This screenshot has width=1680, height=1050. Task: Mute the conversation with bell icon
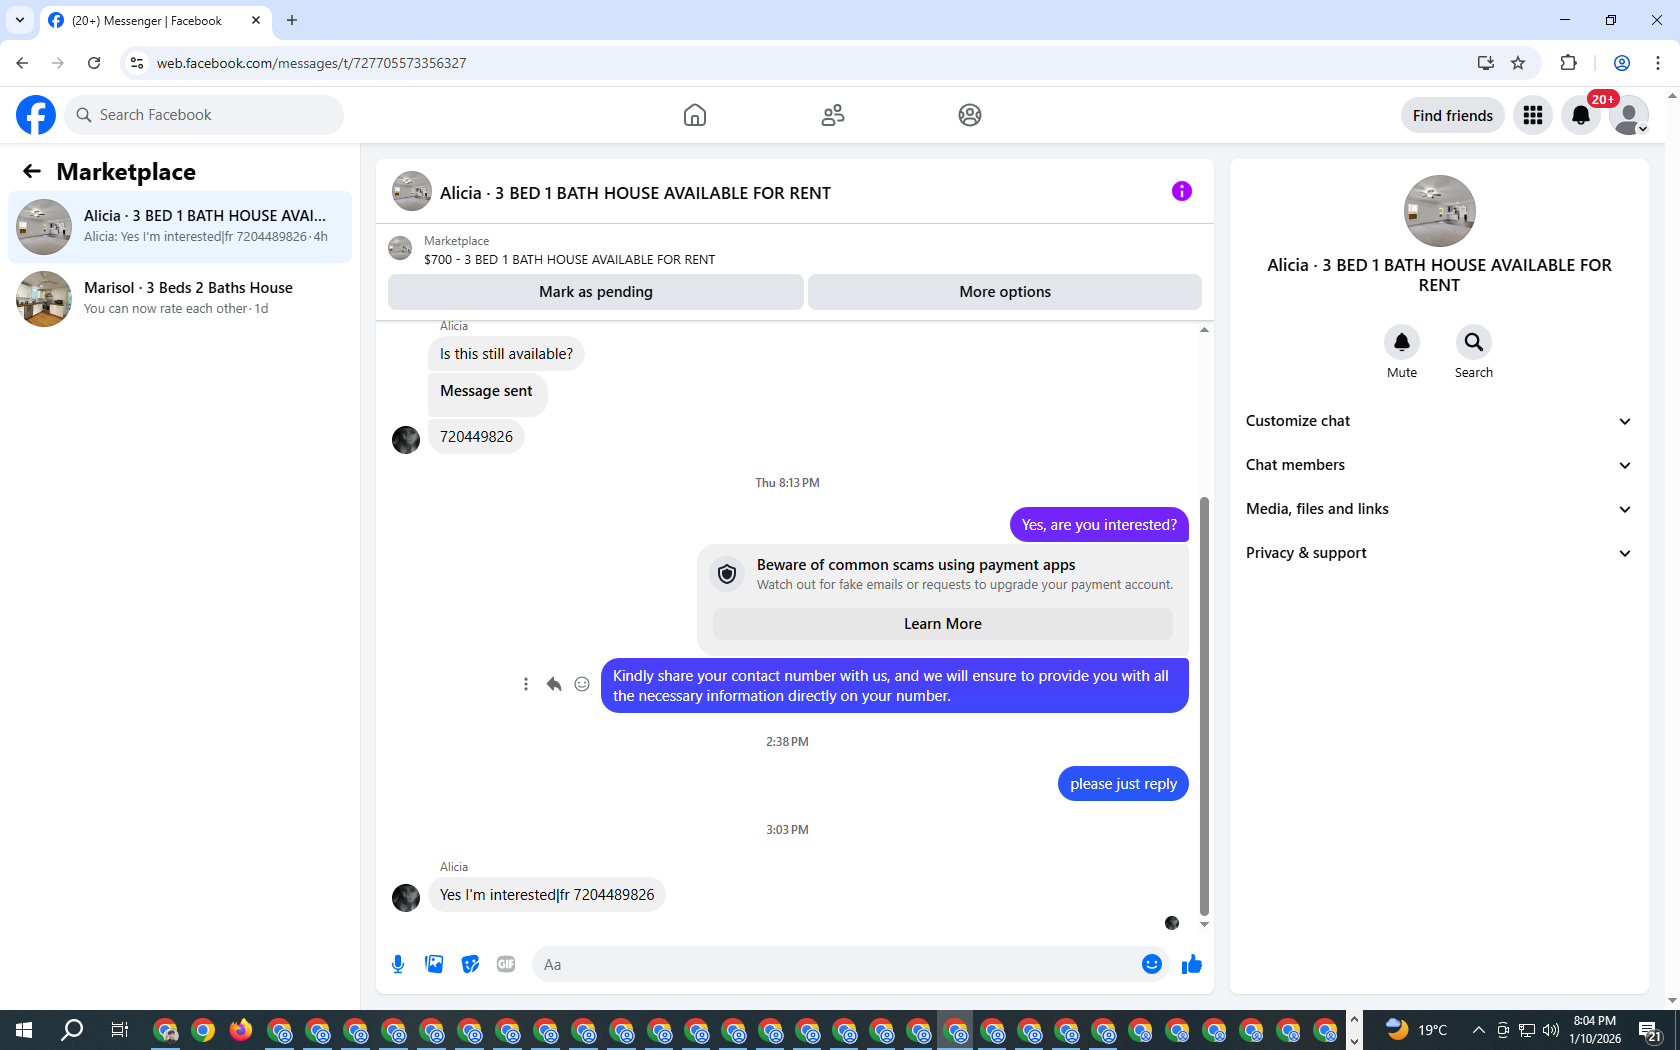[1402, 342]
